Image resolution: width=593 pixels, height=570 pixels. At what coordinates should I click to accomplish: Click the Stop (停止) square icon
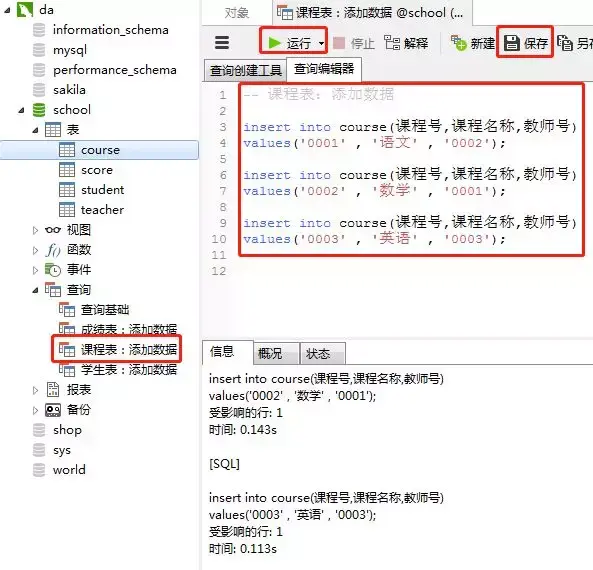click(x=338, y=43)
